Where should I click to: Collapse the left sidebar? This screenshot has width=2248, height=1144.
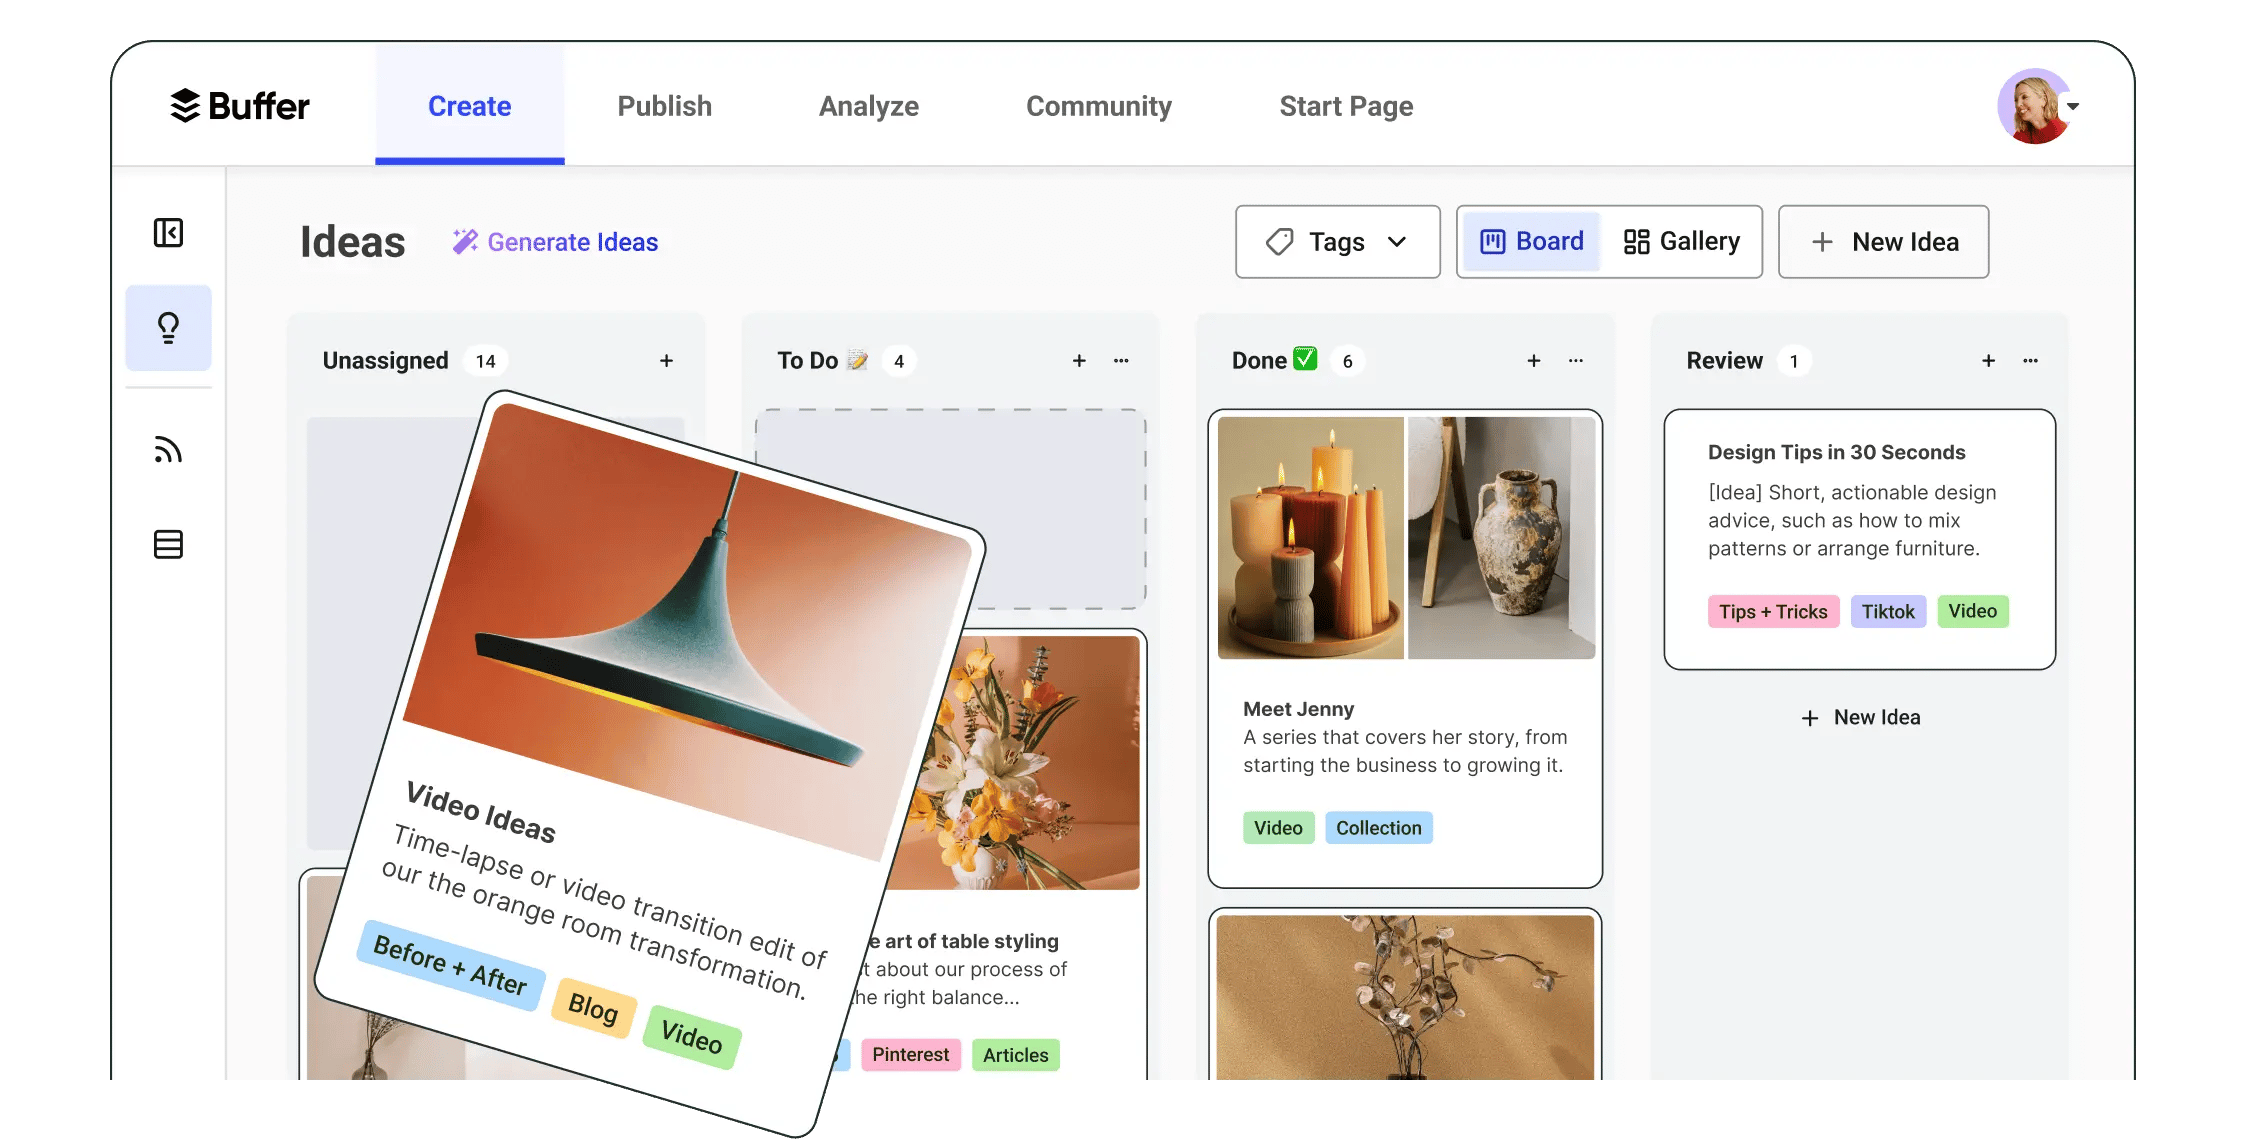tap(169, 233)
